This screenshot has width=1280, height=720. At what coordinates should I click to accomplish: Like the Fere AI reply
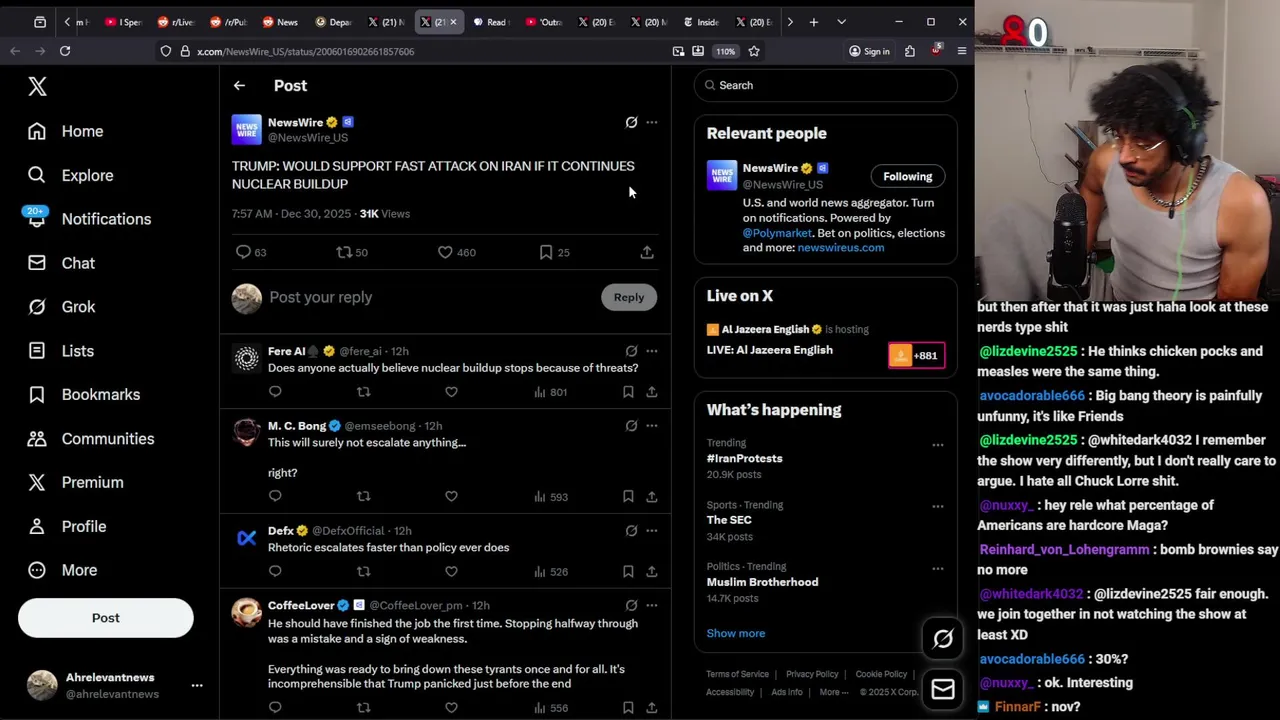451,392
